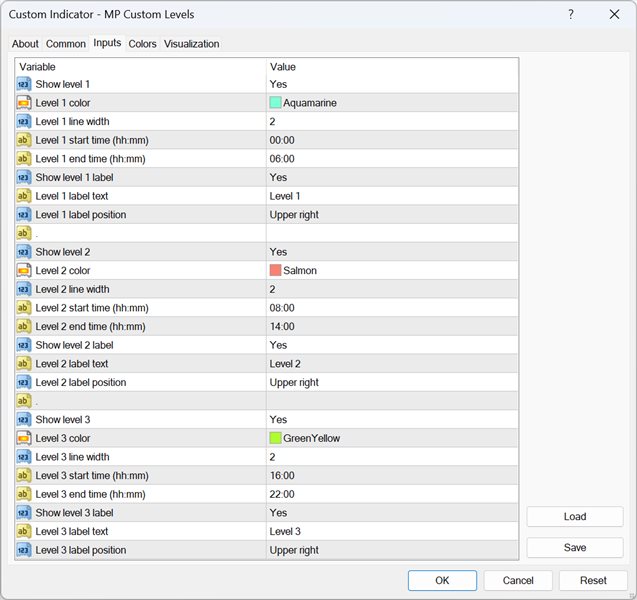The width and height of the screenshot is (637, 600).
Task: Click the color icon beside Level 3 color
Action: (x=24, y=439)
